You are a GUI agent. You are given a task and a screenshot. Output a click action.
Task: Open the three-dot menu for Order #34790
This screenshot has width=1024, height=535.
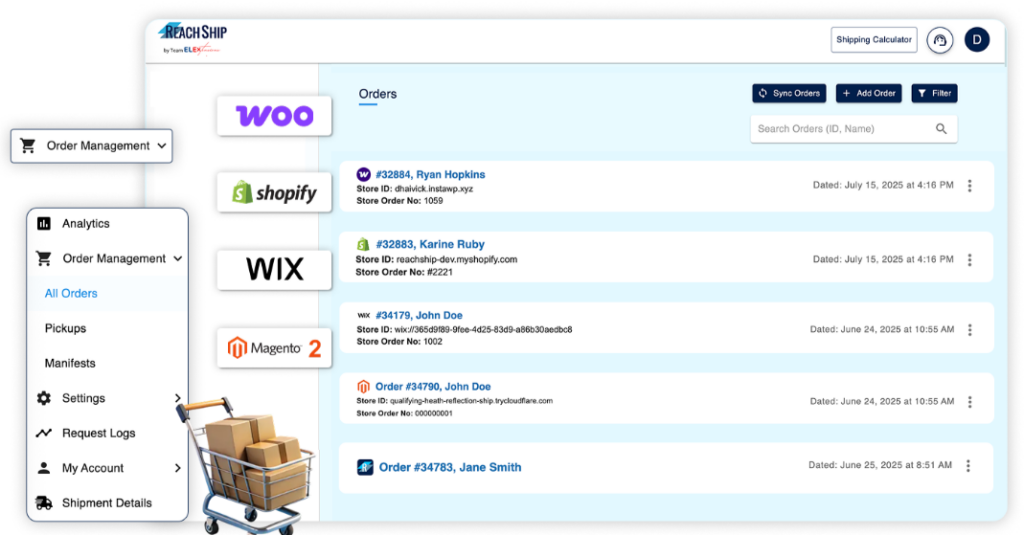point(970,402)
